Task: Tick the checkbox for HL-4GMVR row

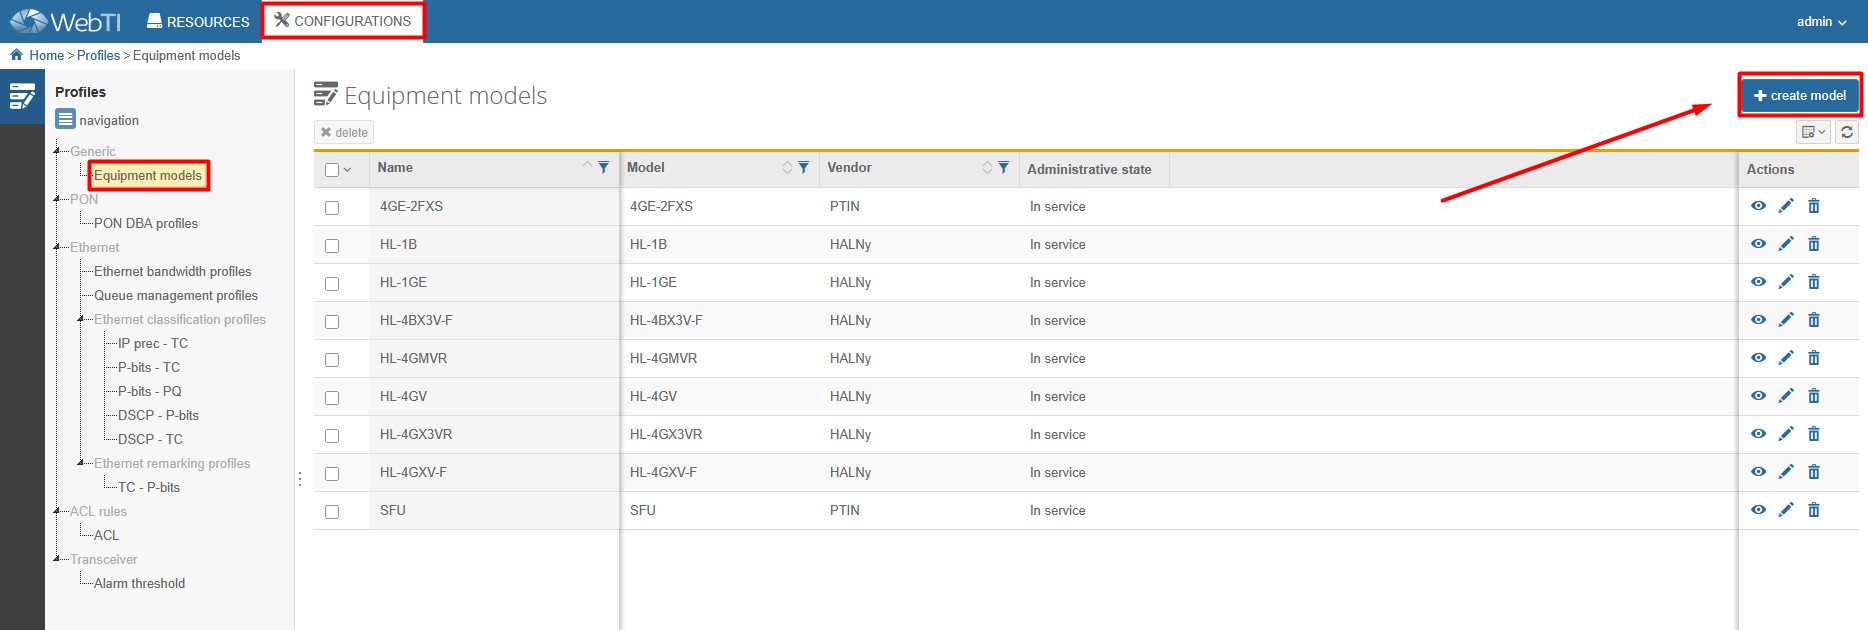Action: [x=332, y=360]
